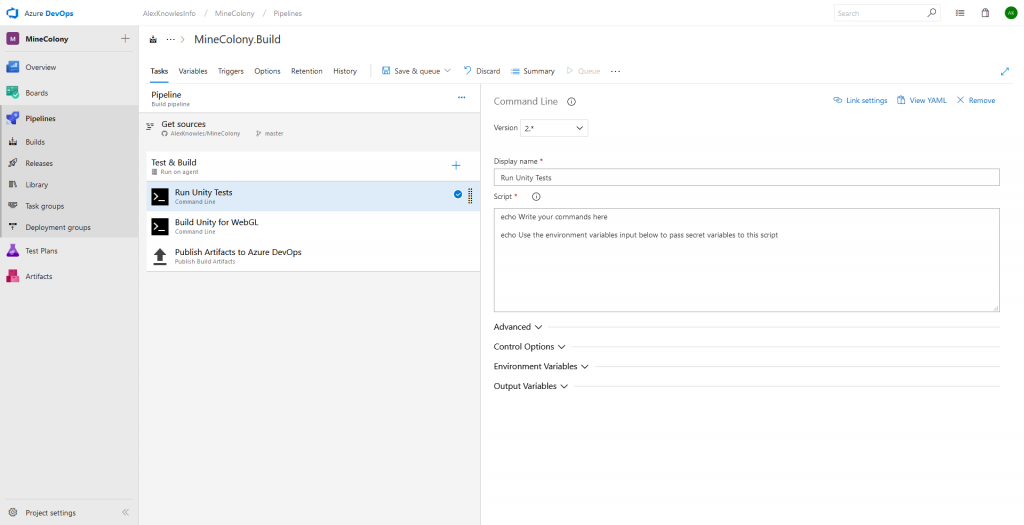Click the Script info icon

tap(536, 197)
